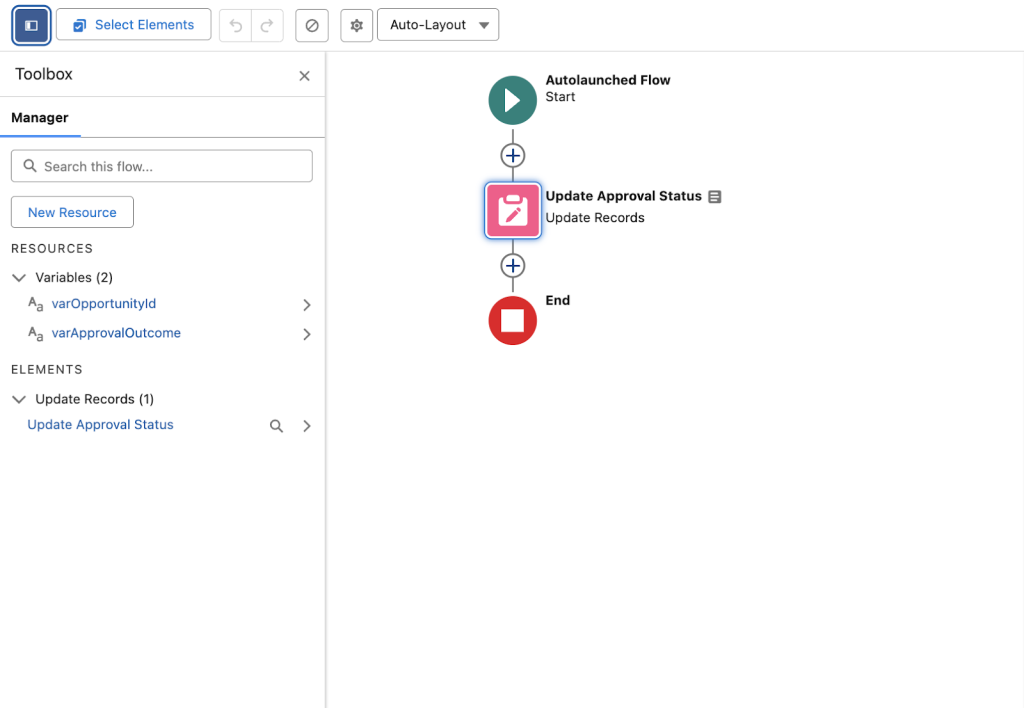The height and width of the screenshot is (708, 1024).
Task: Collapse the Variables (2) section
Action: tap(19, 278)
